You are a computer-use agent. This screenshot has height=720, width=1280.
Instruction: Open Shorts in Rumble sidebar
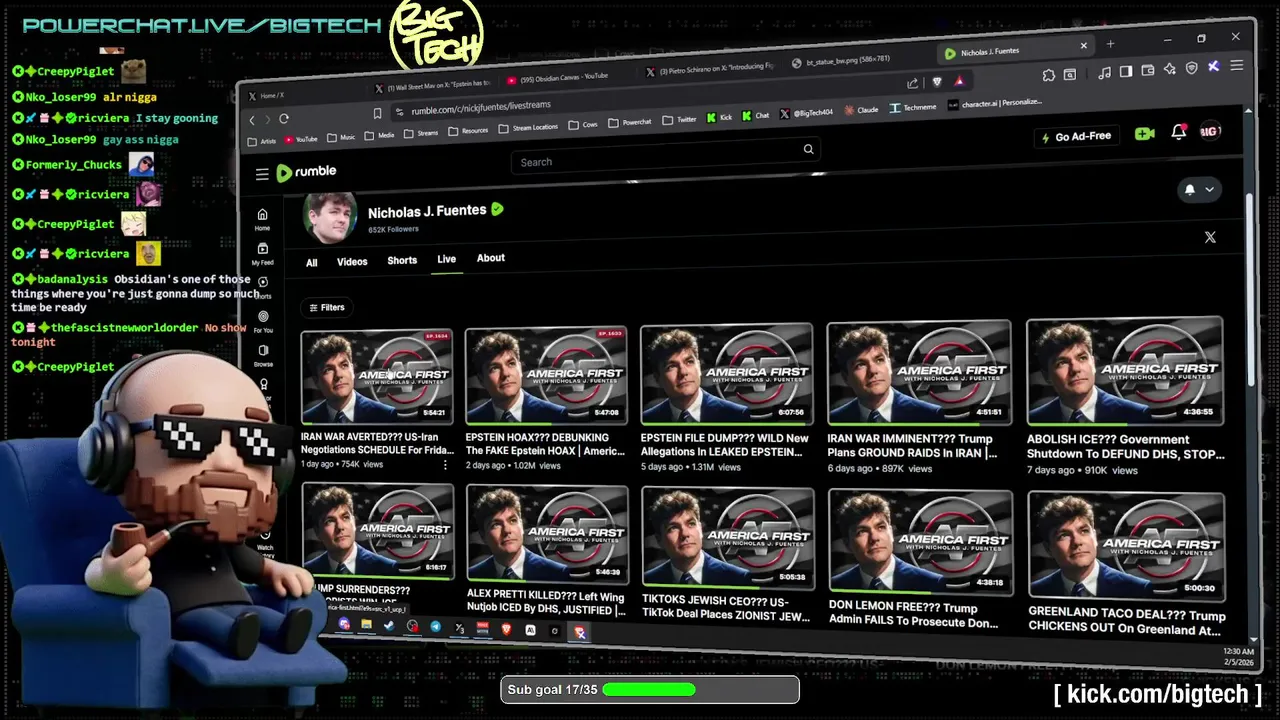(263, 287)
